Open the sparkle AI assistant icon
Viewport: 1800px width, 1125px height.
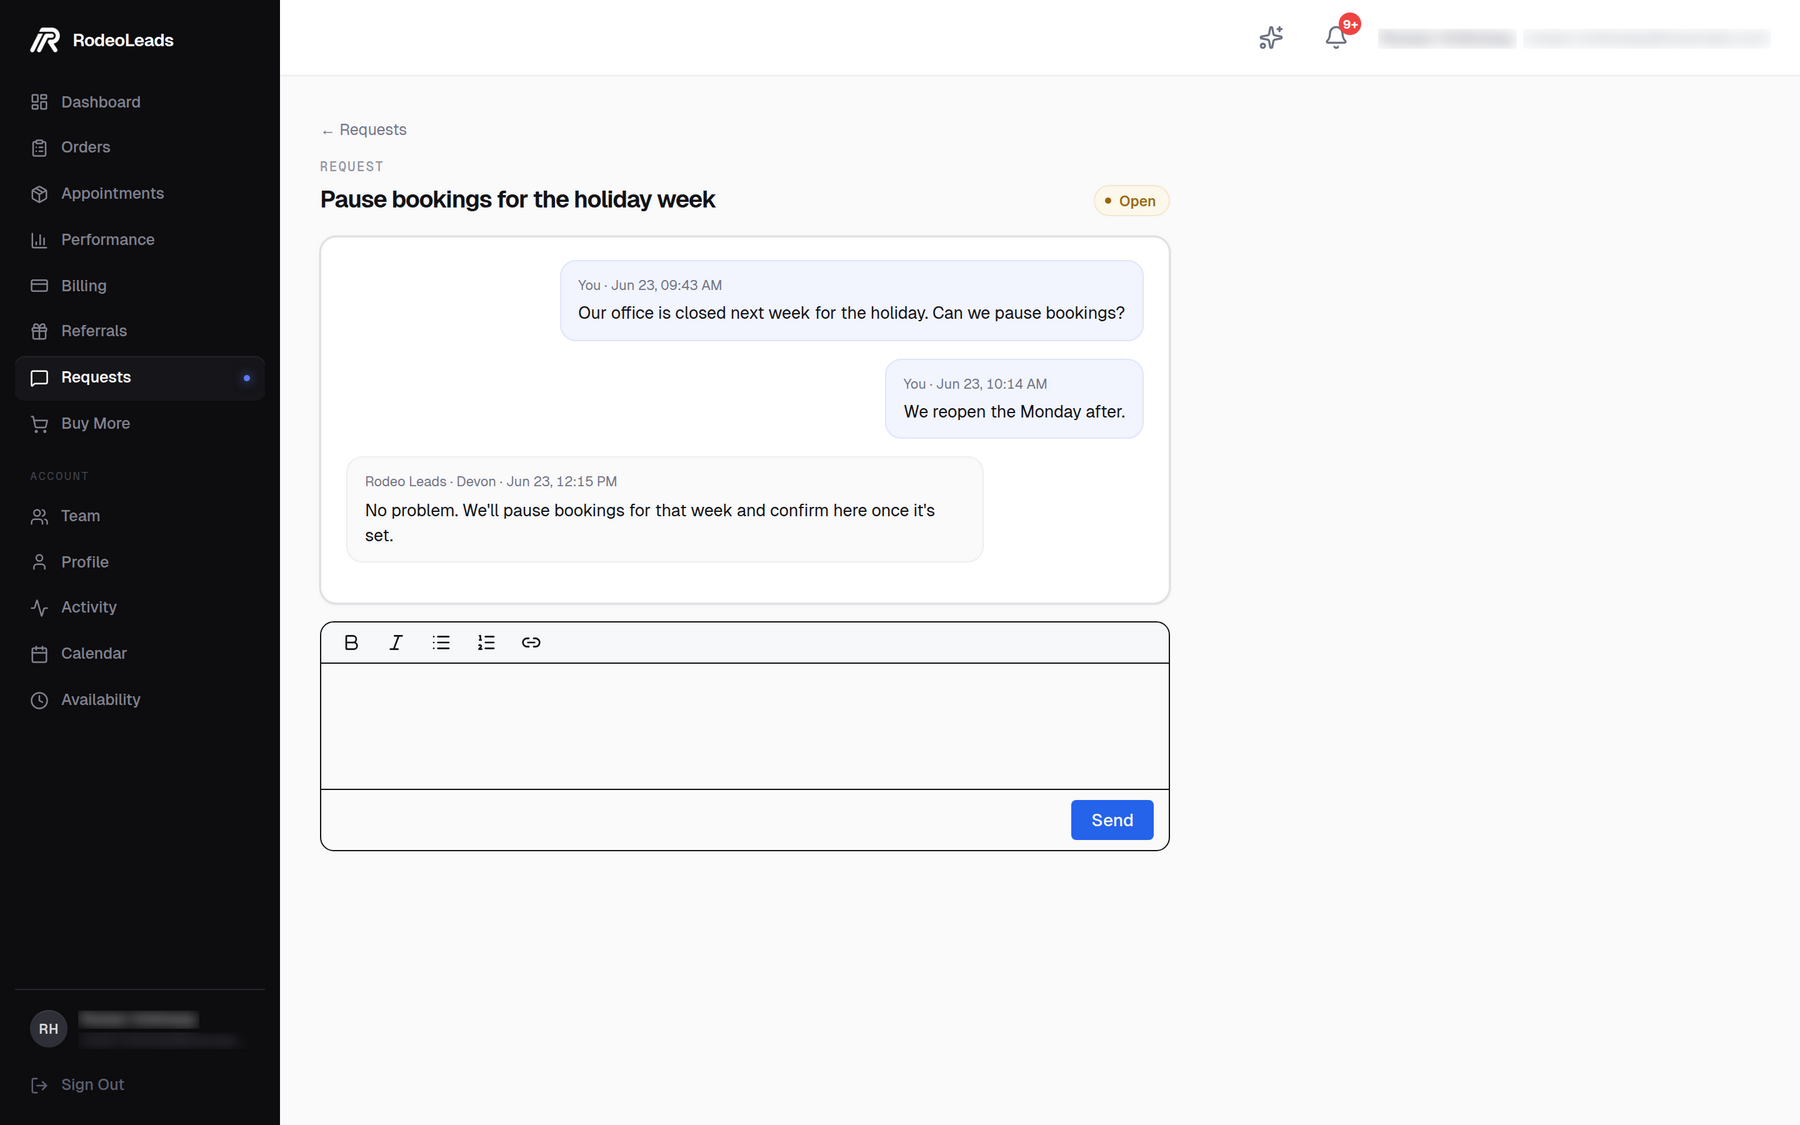pos(1271,38)
